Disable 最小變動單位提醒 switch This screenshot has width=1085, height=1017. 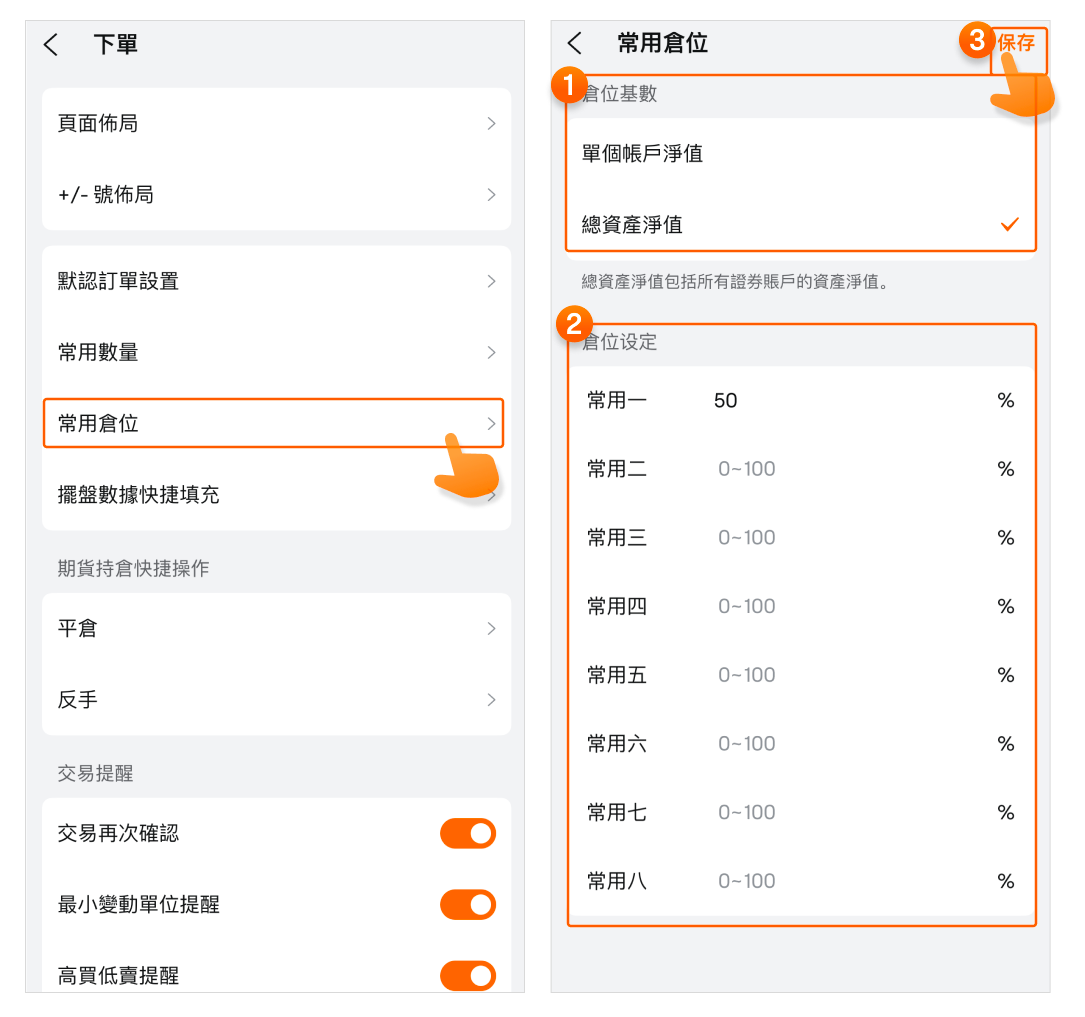tap(467, 905)
